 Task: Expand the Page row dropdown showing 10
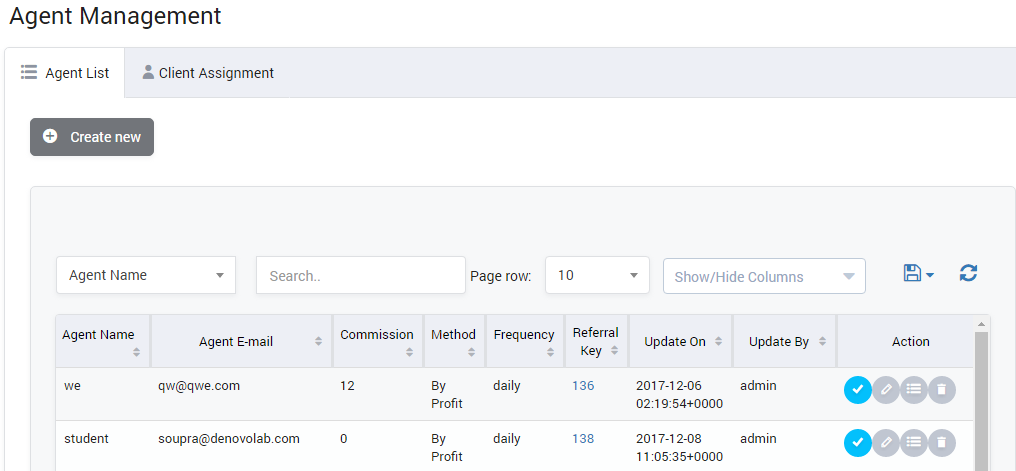597,275
